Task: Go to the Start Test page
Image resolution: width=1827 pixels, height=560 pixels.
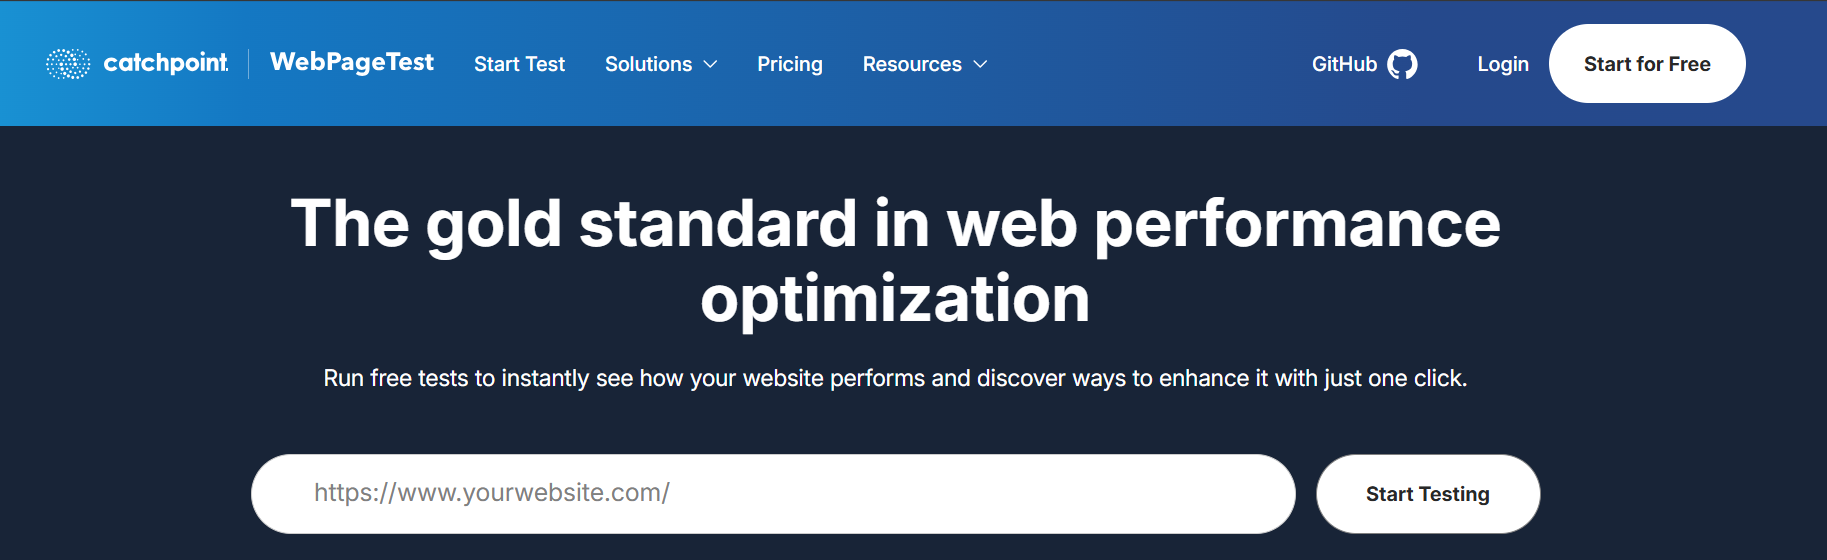Action: 519,64
